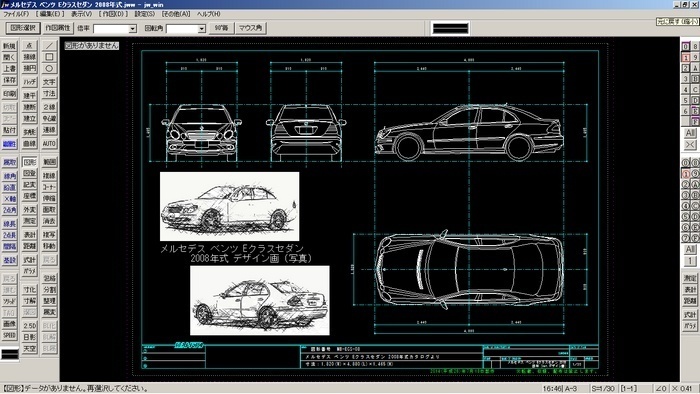700x394 pixels.
Task: Click the layer All button
Action: [x=690, y=133]
